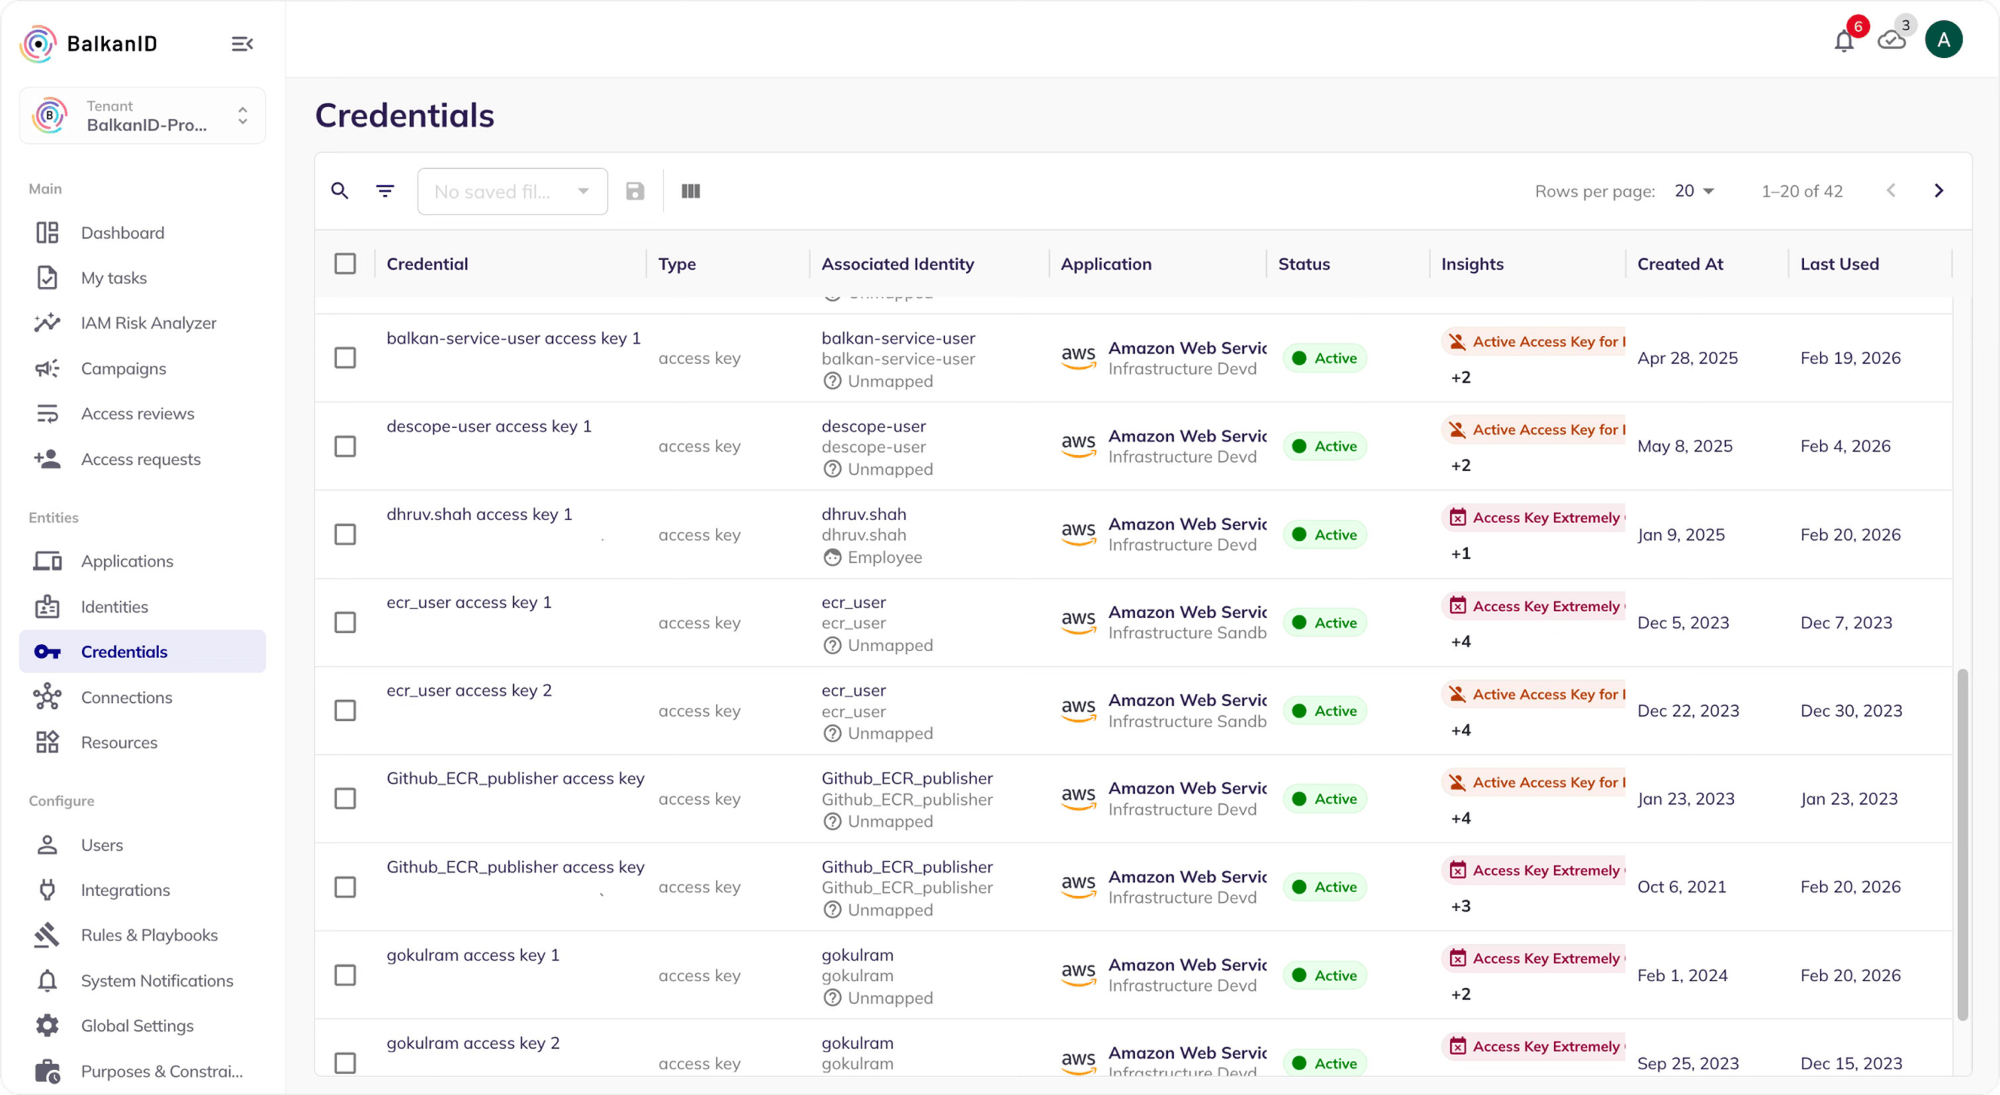Open the user avatar A menu
Image resolution: width=2000 pixels, height=1095 pixels.
(1943, 40)
